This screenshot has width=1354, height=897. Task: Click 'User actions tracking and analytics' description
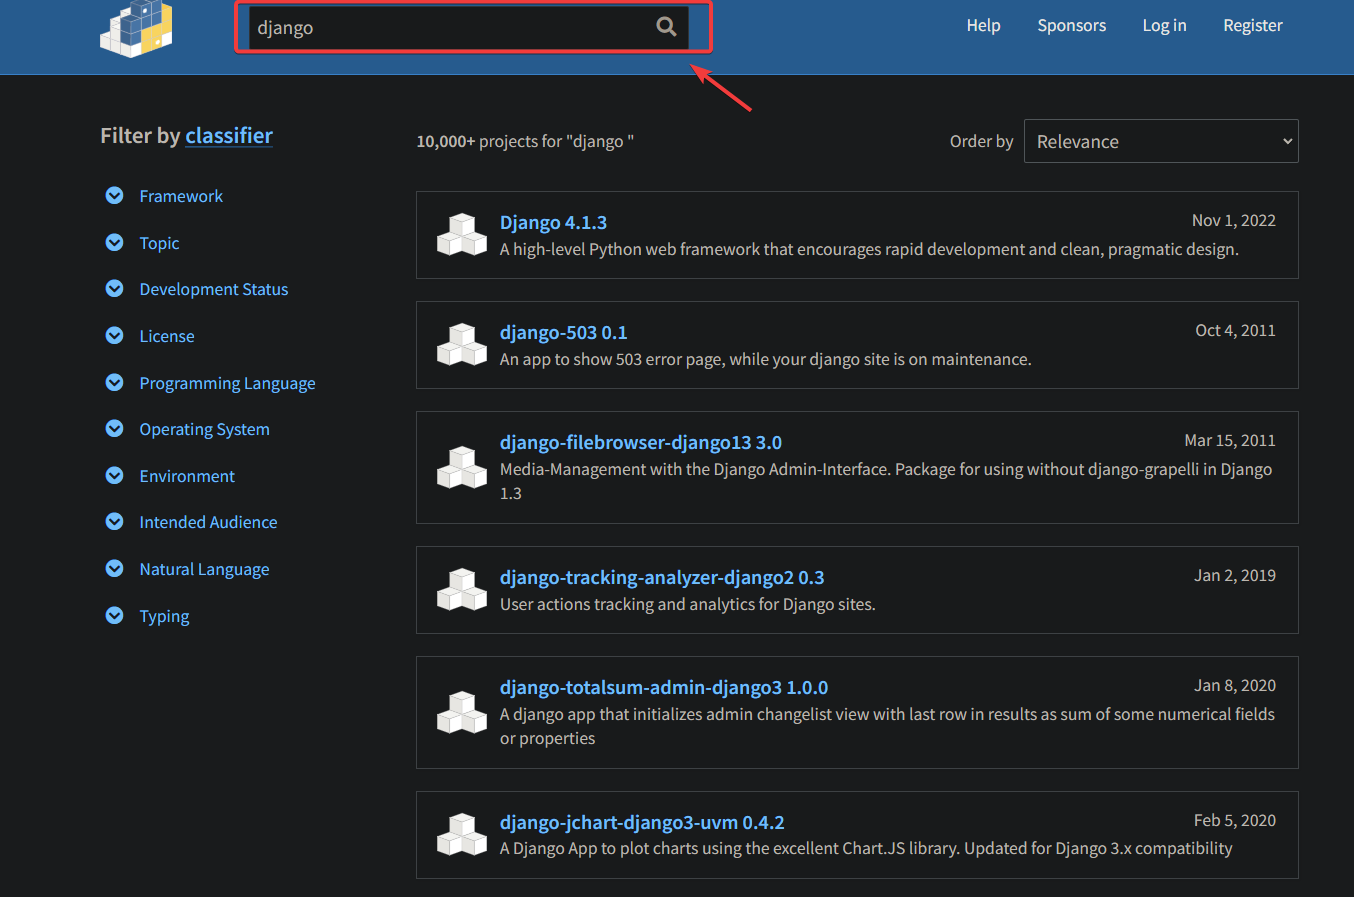pyautogui.click(x=687, y=604)
